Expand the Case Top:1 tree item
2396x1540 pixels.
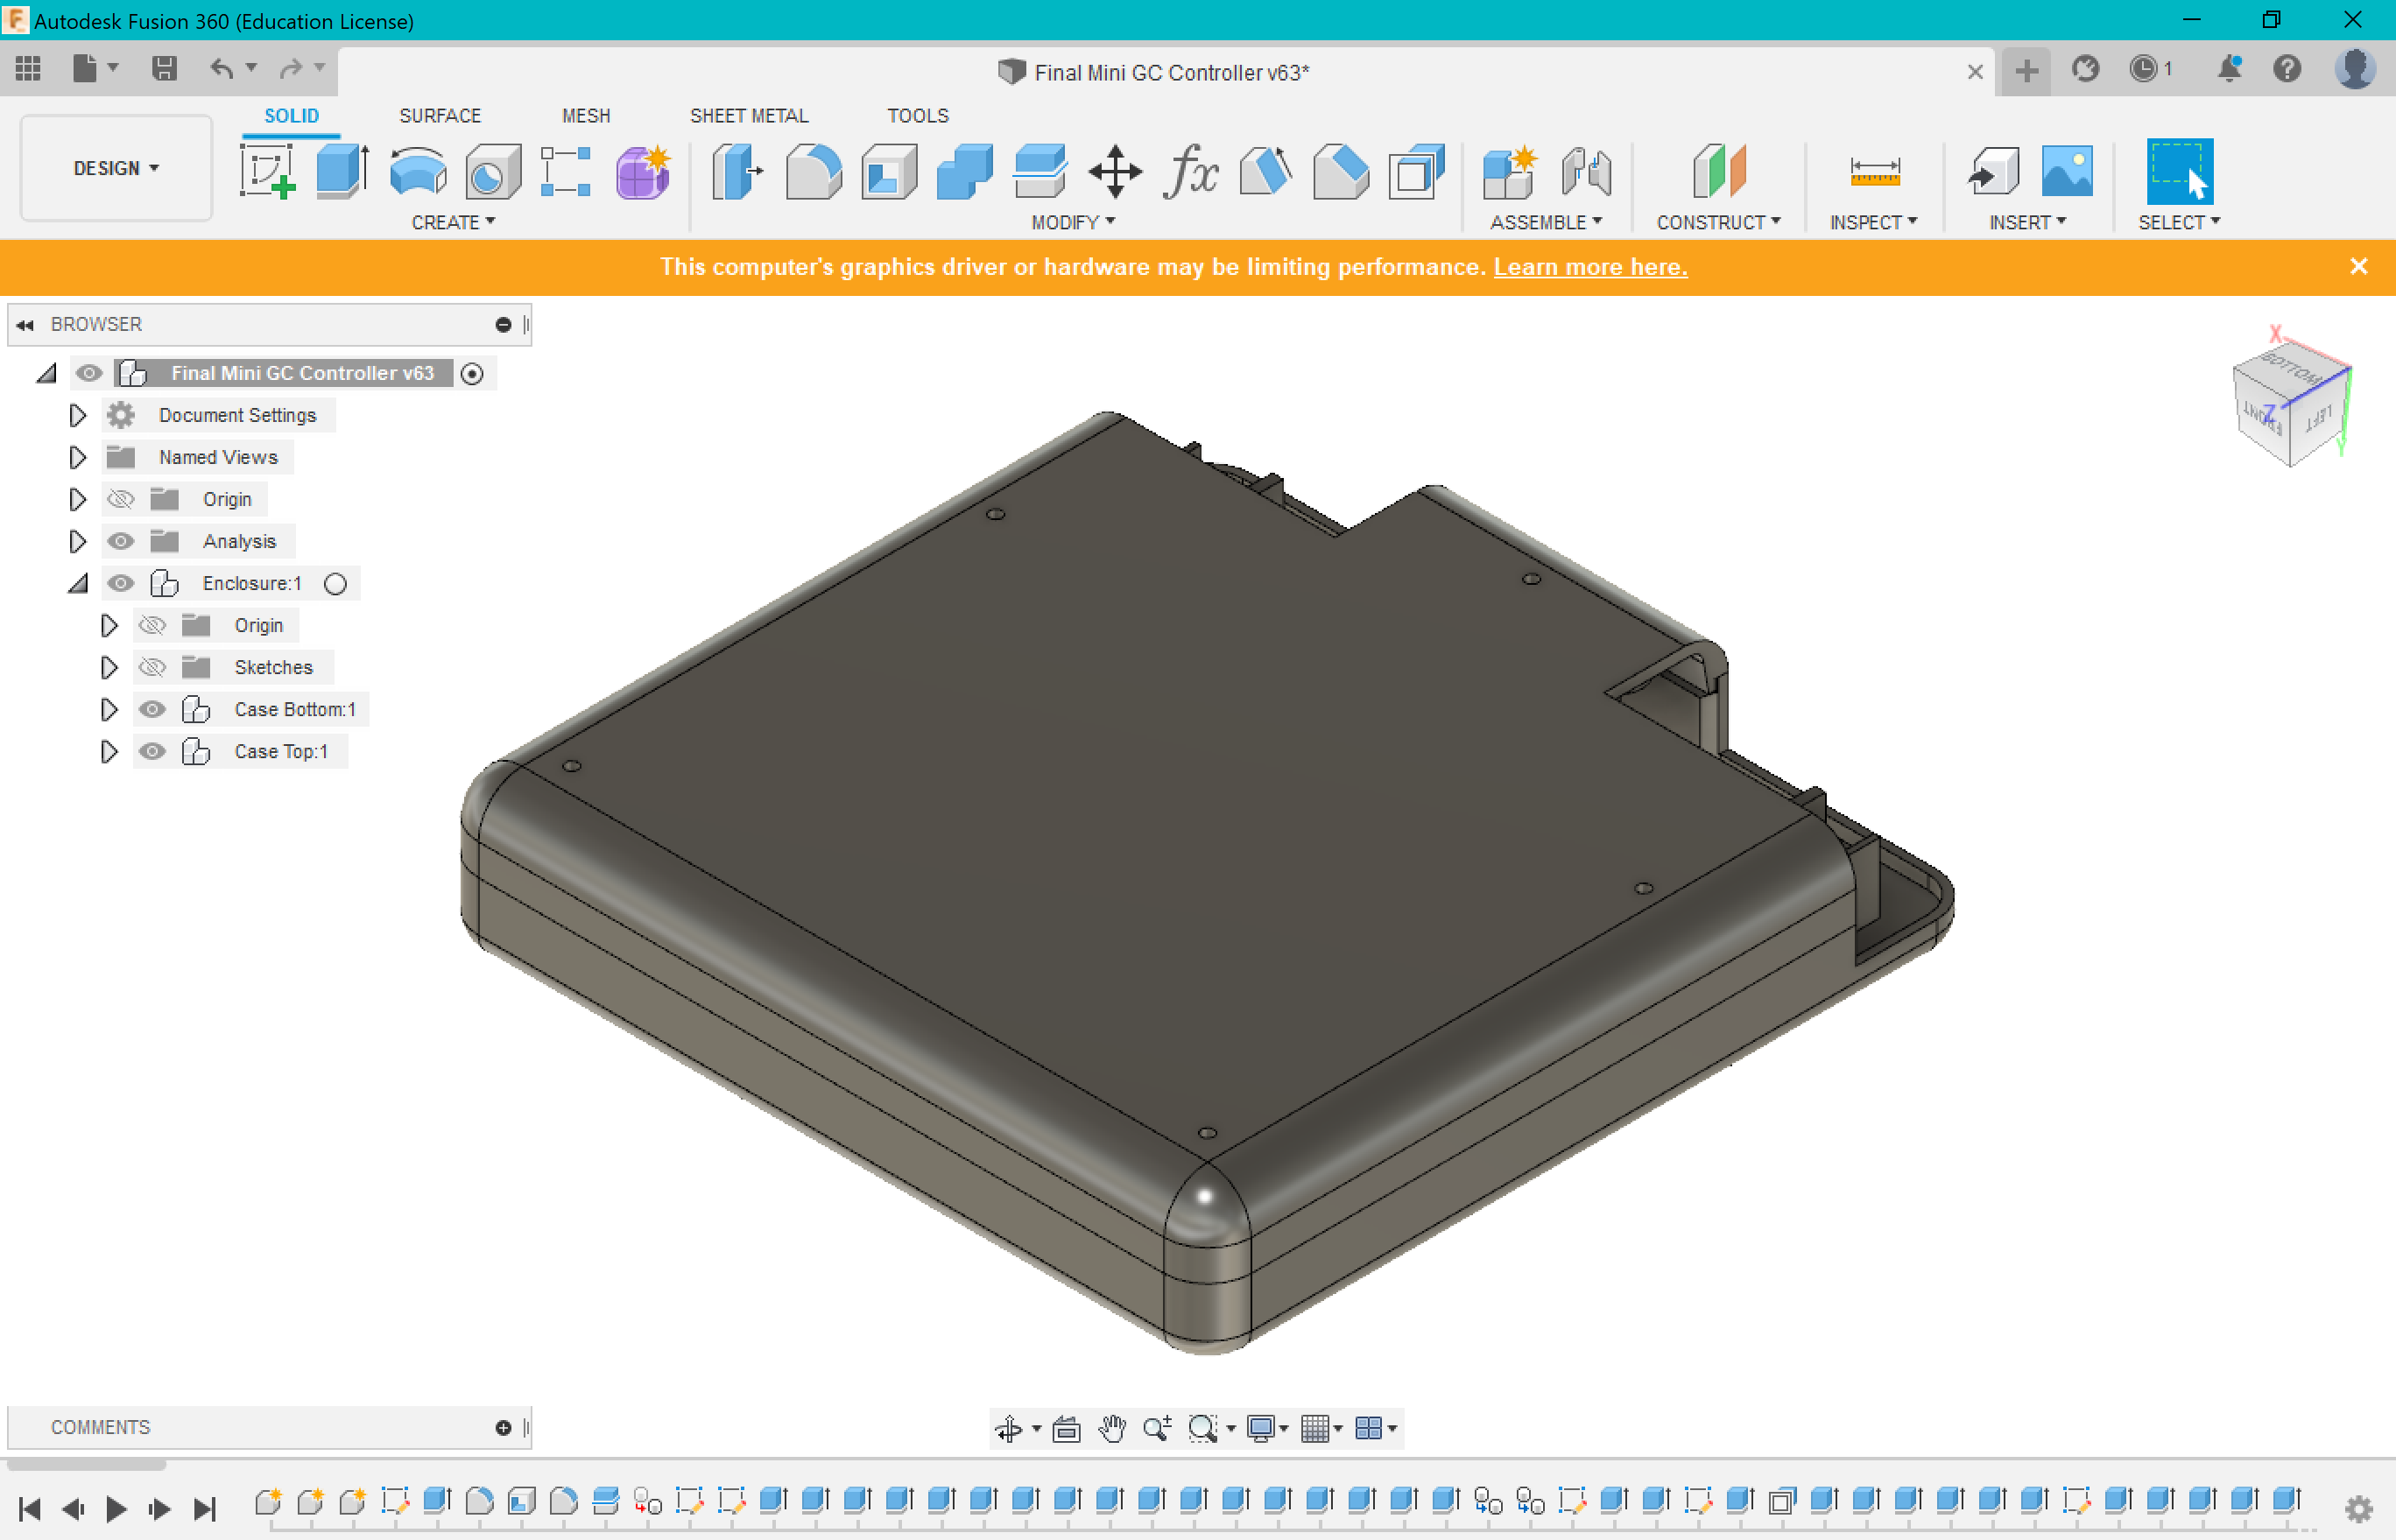110,751
